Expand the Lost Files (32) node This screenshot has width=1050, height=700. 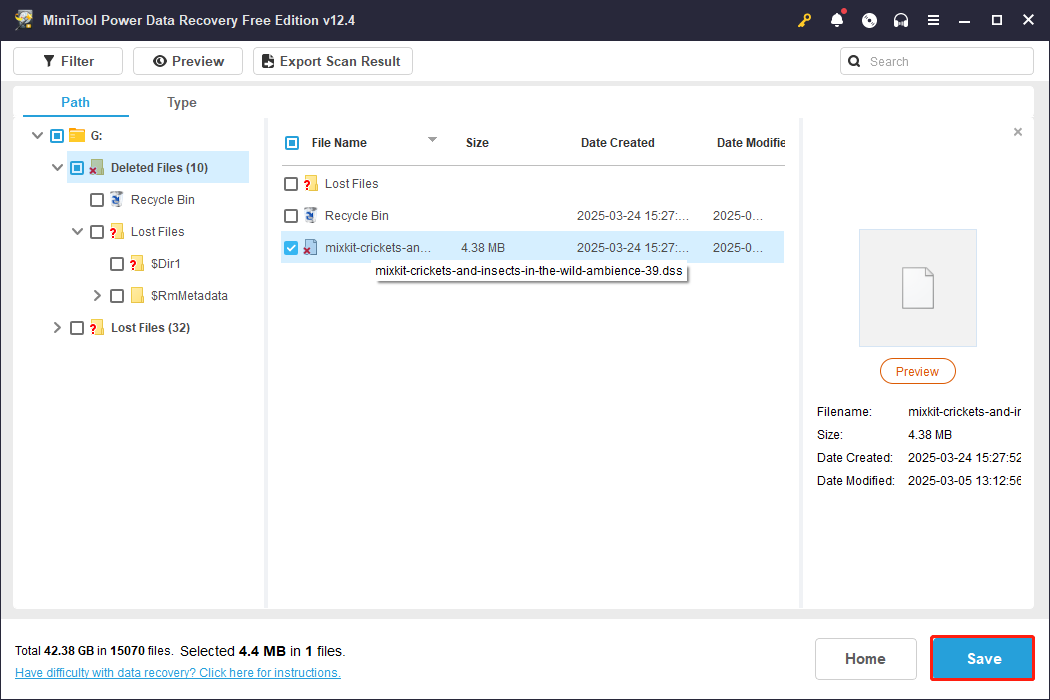click(57, 328)
